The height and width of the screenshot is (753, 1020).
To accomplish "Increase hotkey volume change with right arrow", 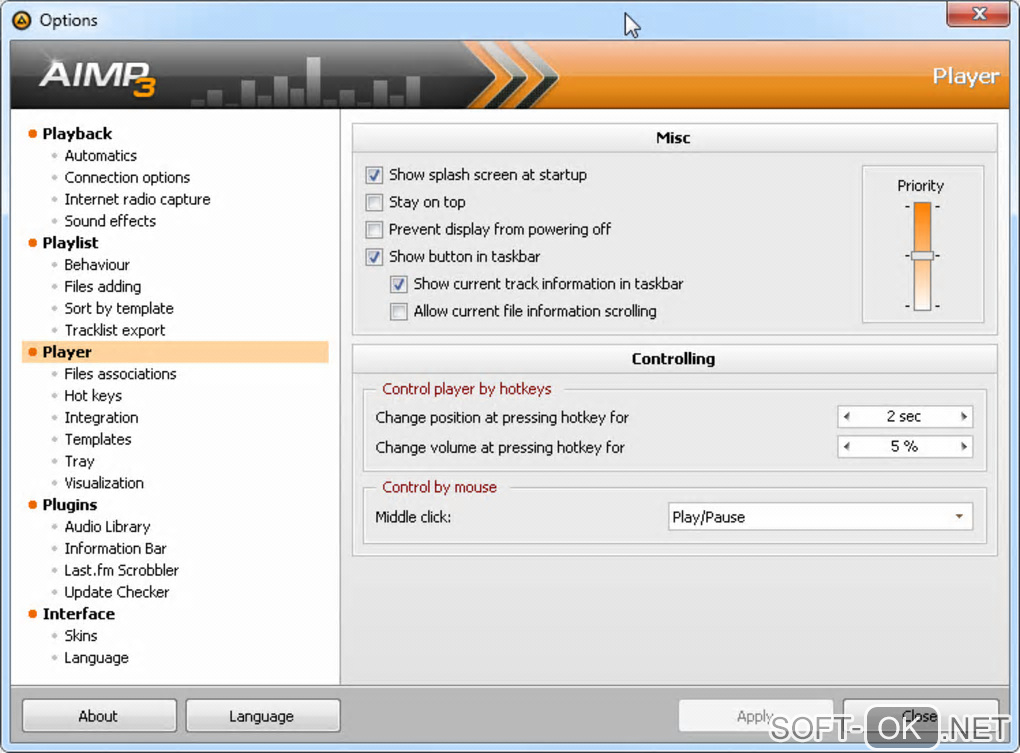I will (964, 446).
